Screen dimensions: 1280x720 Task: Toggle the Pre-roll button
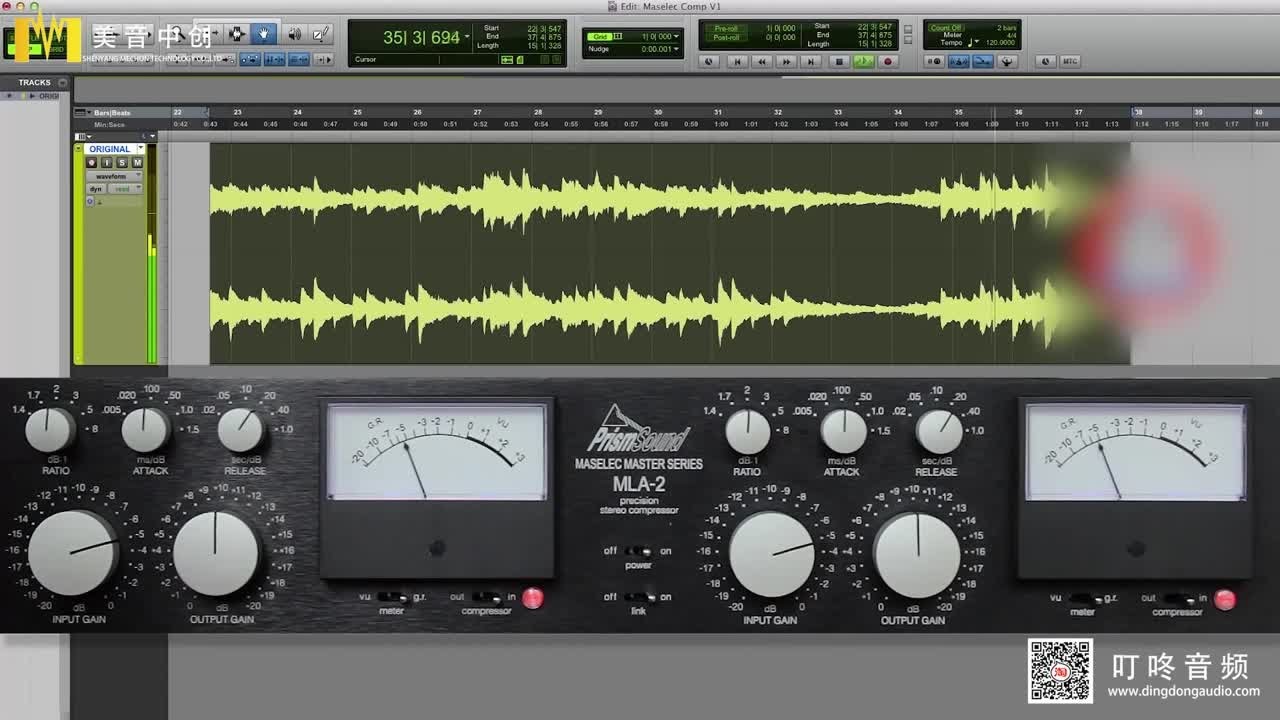[x=724, y=28]
